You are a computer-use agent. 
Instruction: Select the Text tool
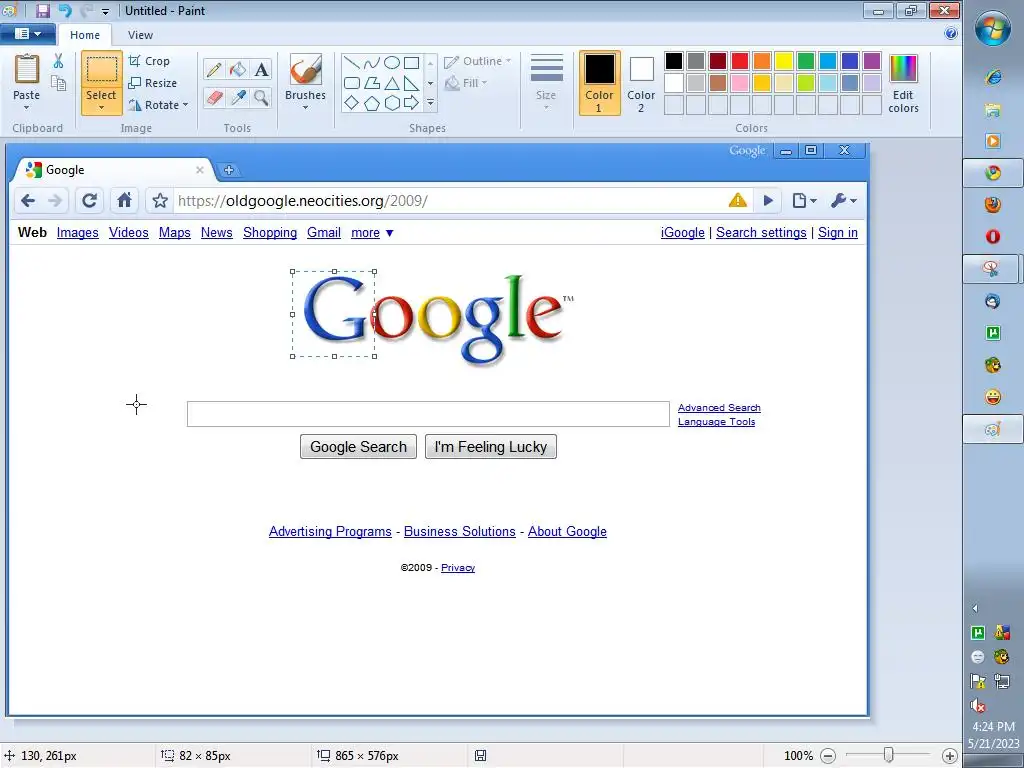(261, 69)
